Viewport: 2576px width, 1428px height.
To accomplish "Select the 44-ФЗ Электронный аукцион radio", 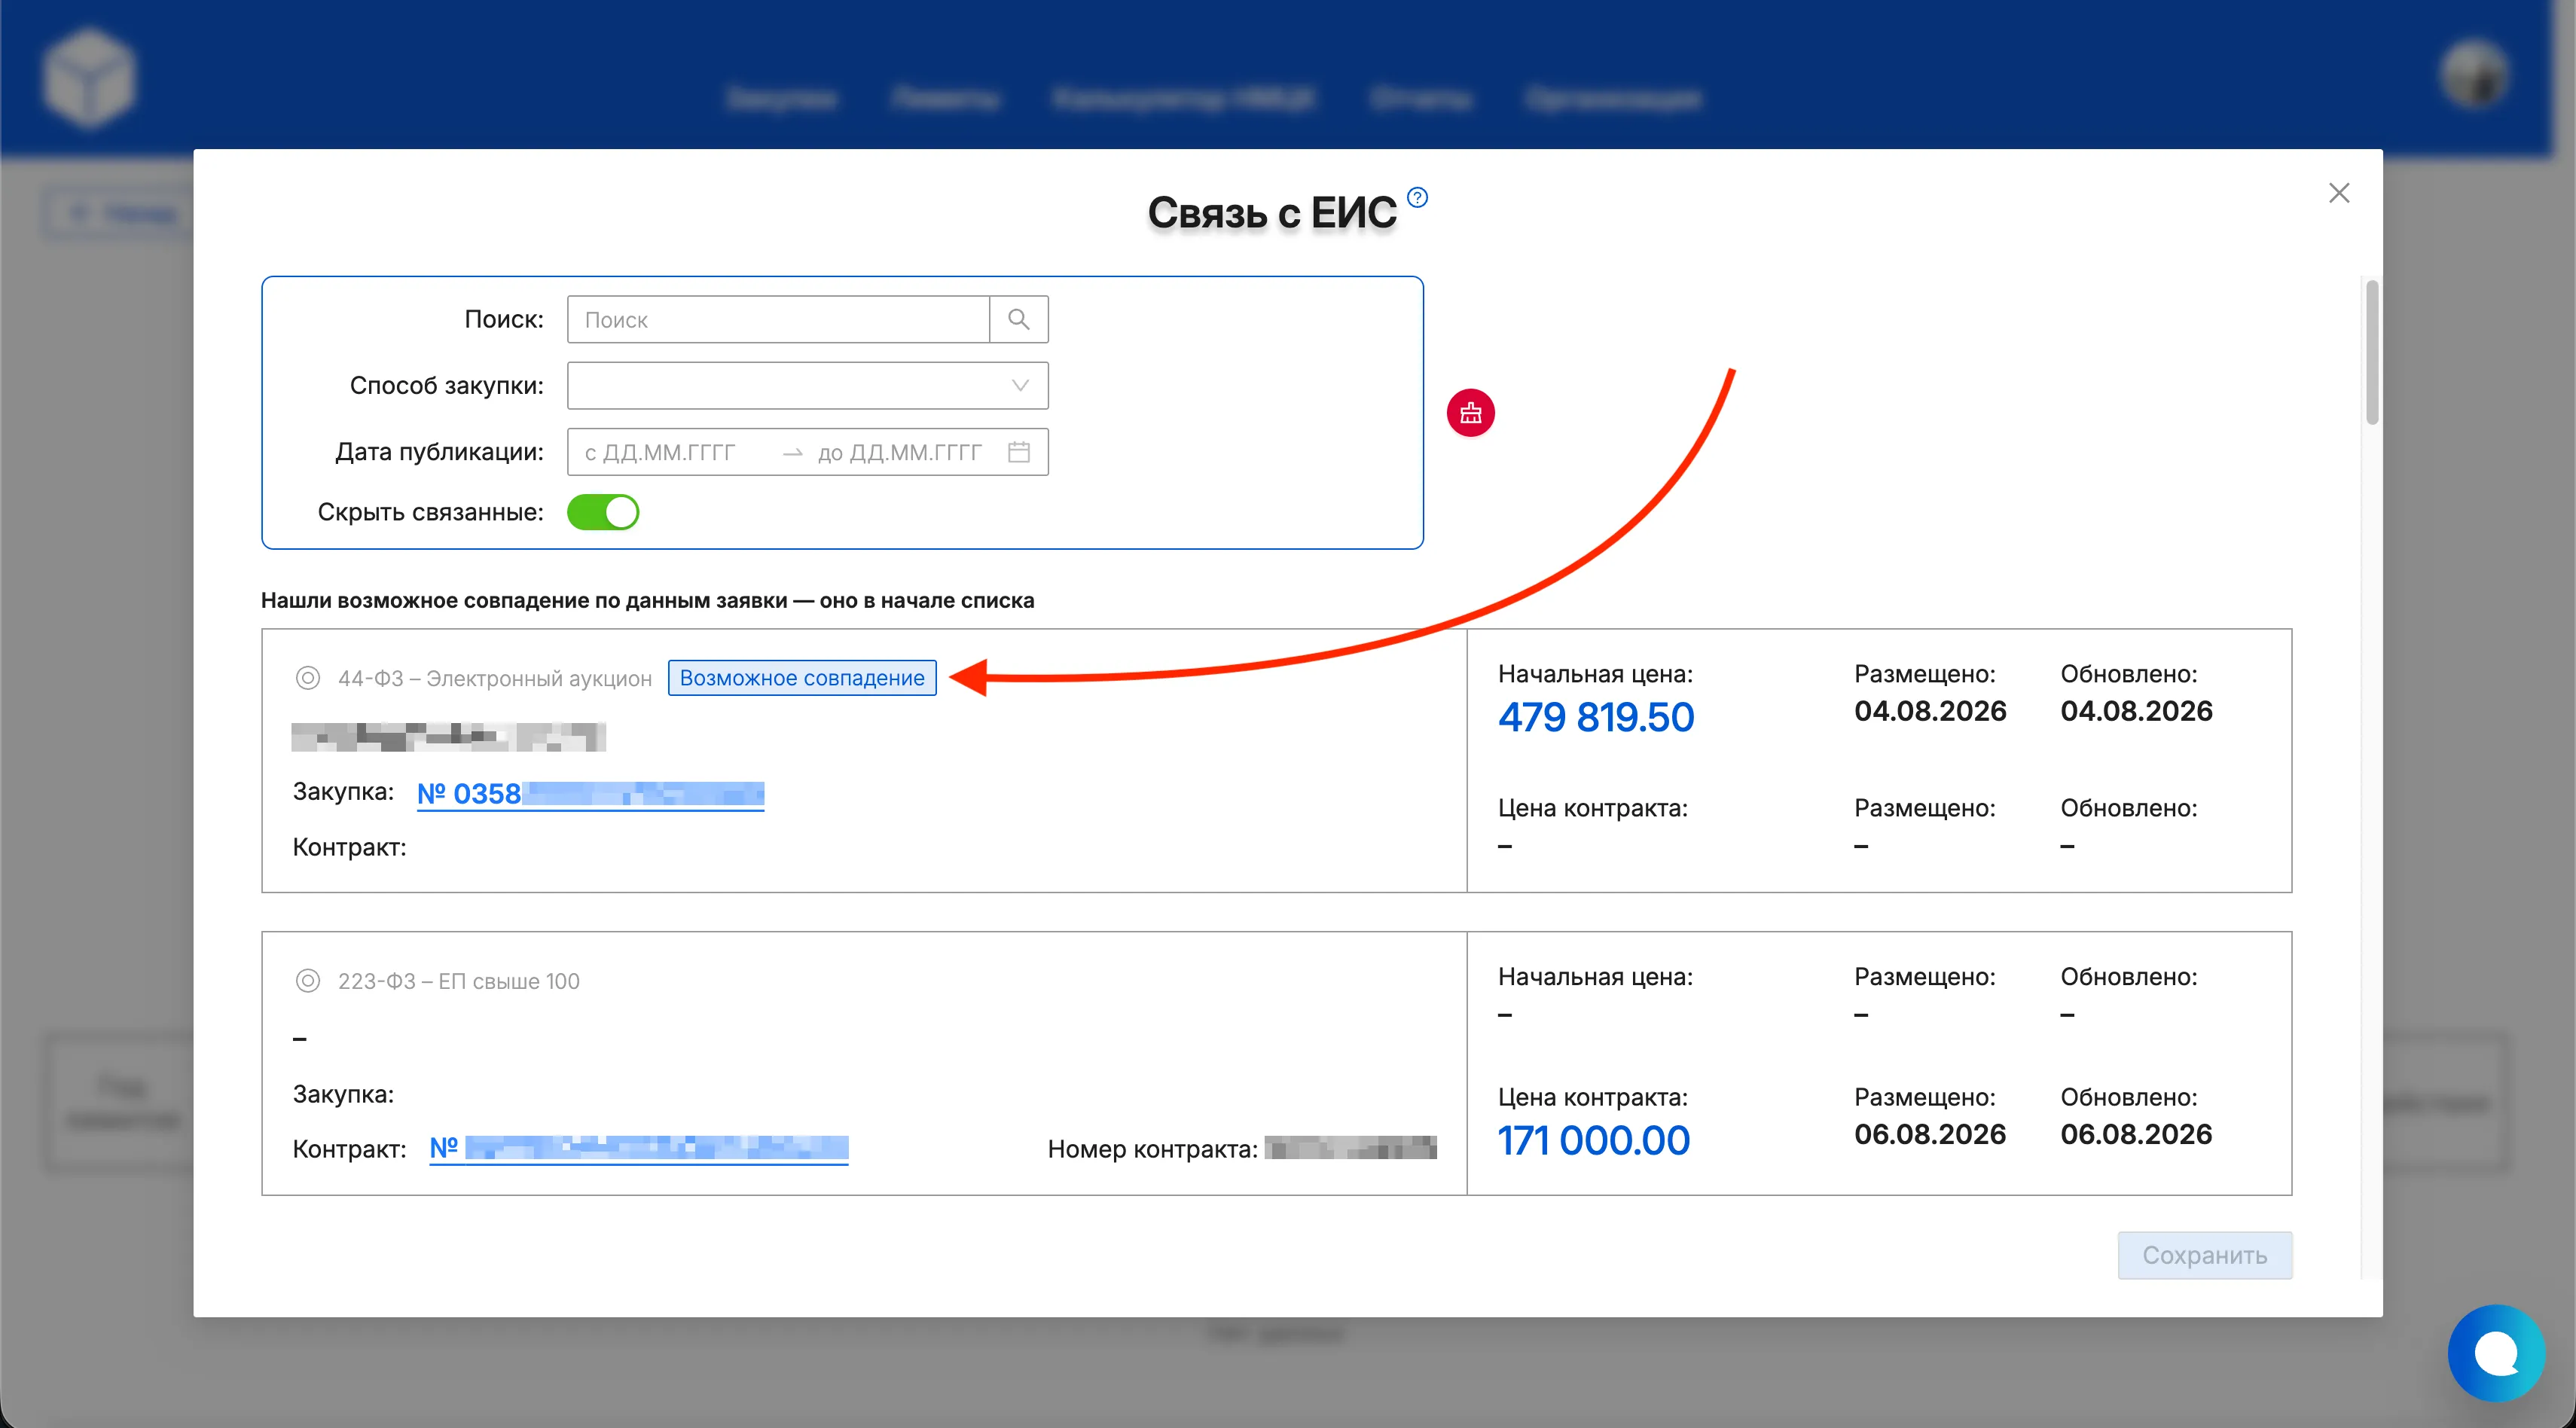I will click(x=307, y=678).
